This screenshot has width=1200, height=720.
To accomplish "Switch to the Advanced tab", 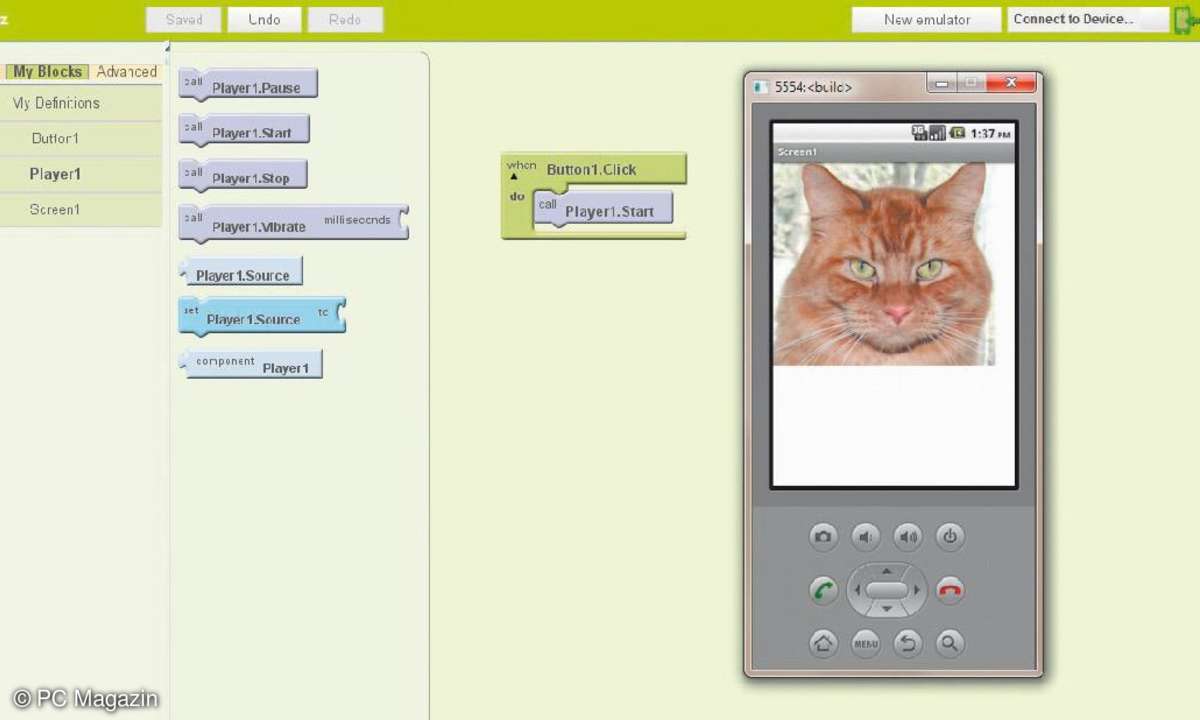I will click(127, 72).
